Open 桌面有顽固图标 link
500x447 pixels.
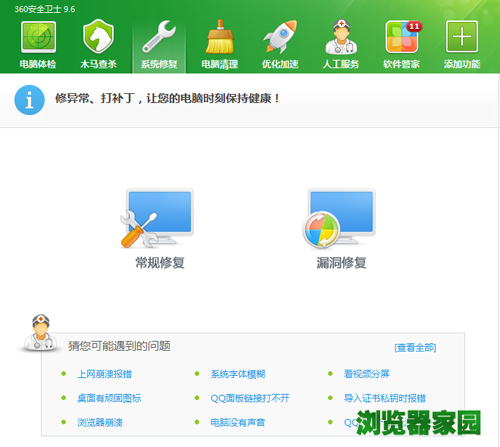[x=109, y=398]
